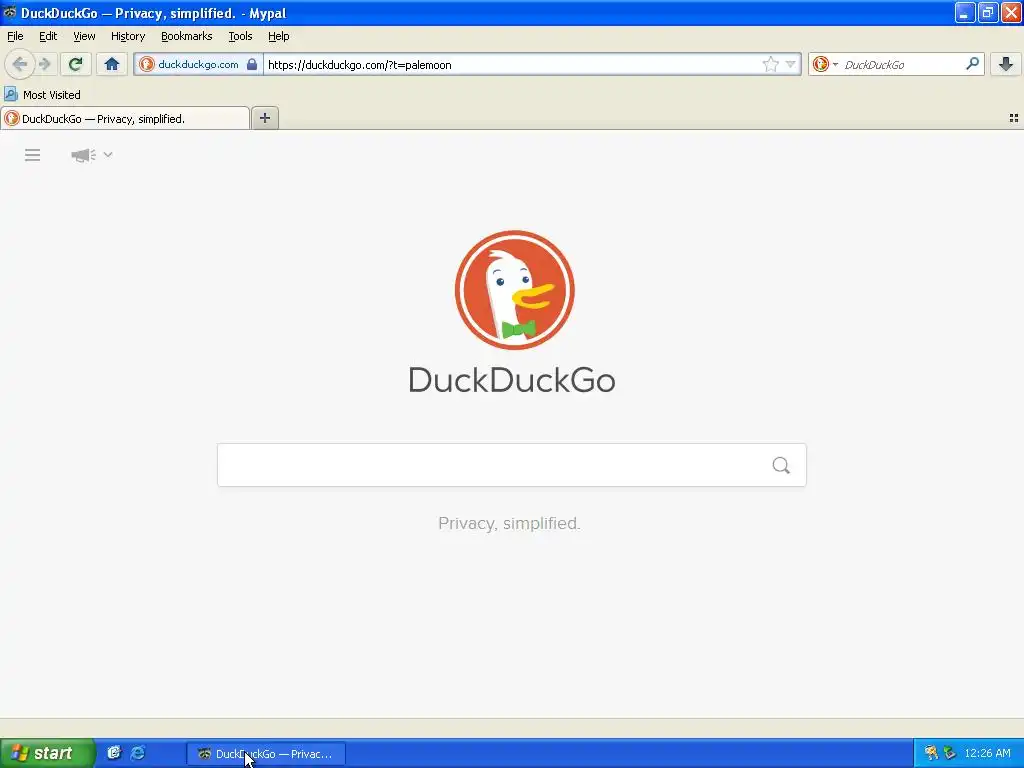Click the padlock secure connection icon
This screenshot has width=1024, height=768.
click(252, 64)
